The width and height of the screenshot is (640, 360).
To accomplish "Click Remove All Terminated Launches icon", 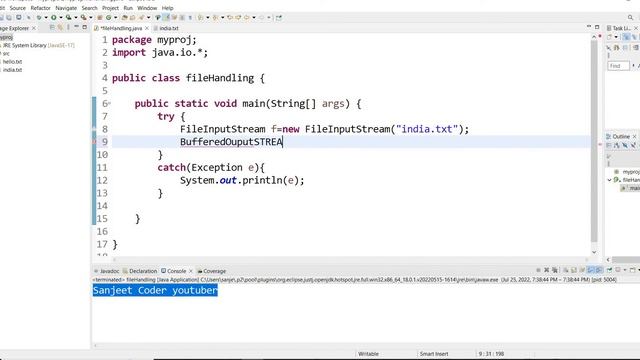I will (555, 270).
